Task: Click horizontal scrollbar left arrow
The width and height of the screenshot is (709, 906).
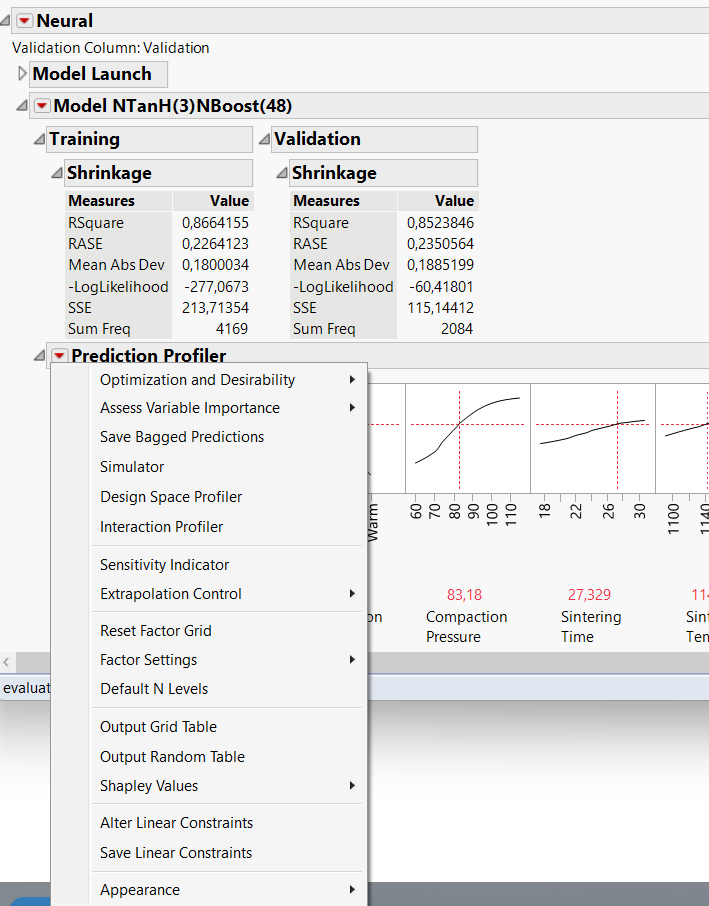Action: click(x=6, y=662)
